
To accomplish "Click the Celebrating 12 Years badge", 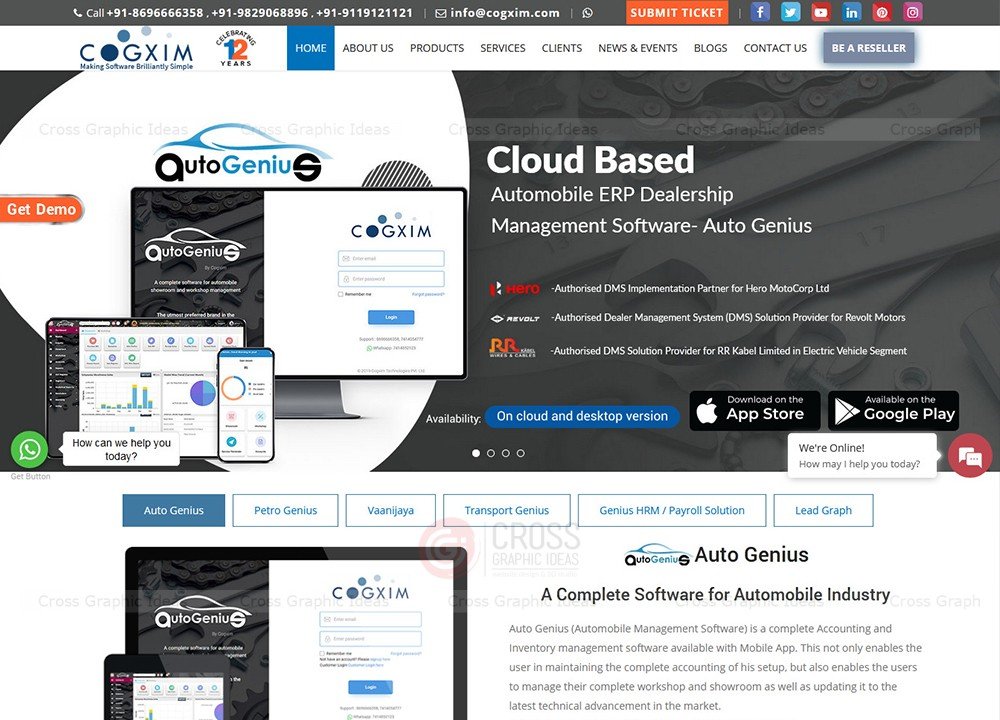I will coord(236,48).
